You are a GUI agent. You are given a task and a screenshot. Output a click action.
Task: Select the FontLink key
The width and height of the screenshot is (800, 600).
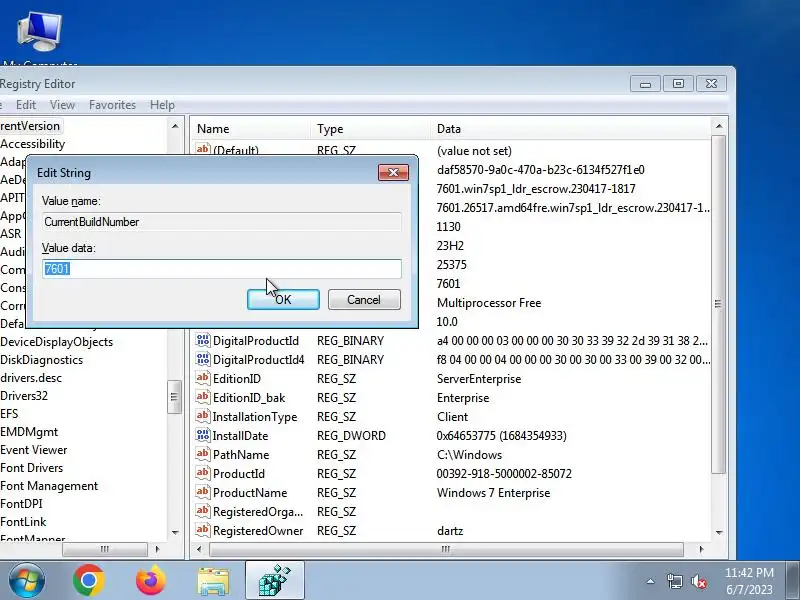click(23, 522)
